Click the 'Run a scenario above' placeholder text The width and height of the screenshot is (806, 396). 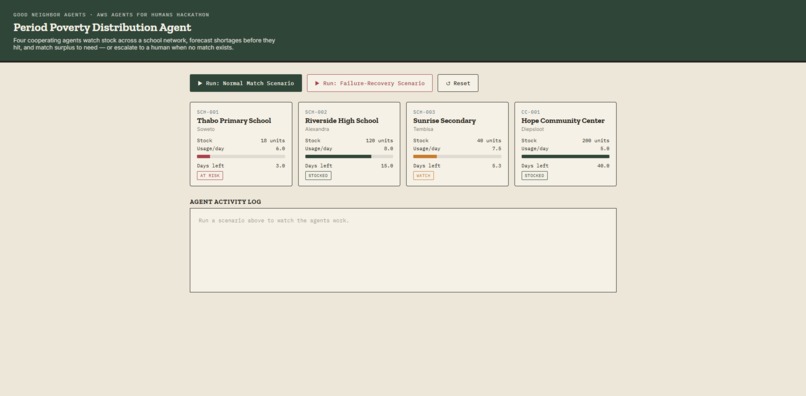click(273, 221)
